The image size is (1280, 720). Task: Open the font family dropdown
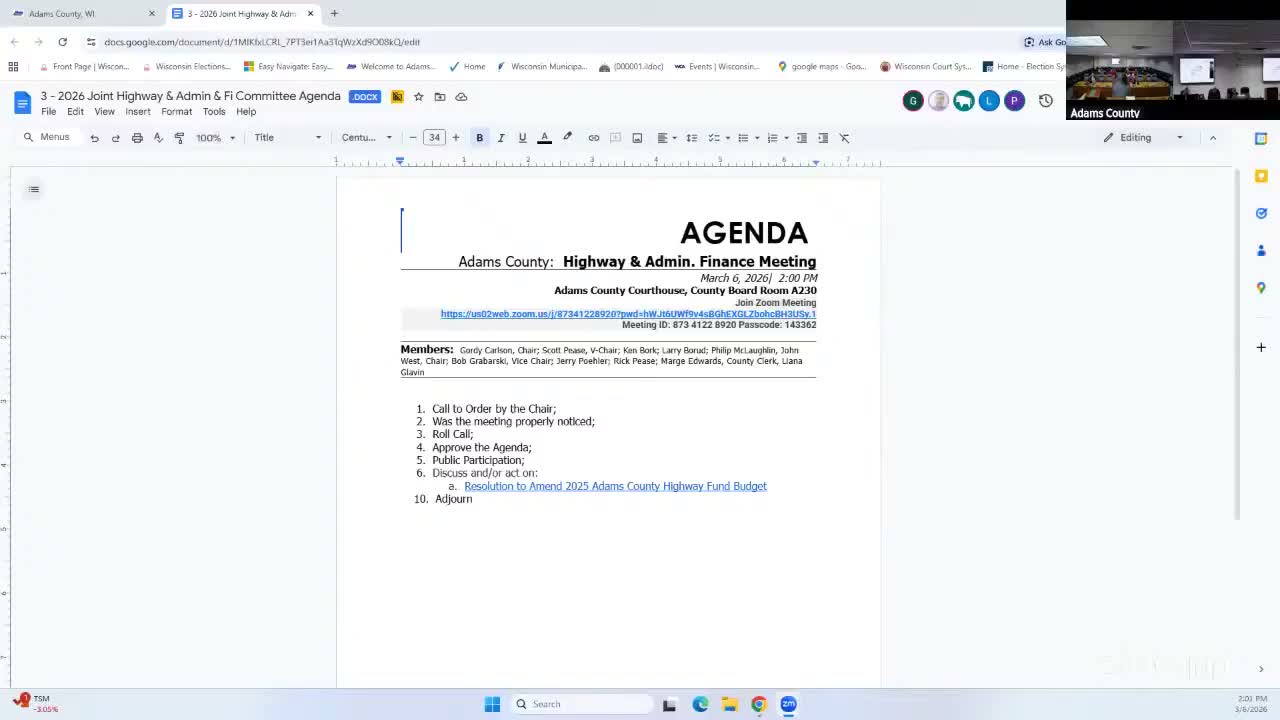(x=366, y=138)
